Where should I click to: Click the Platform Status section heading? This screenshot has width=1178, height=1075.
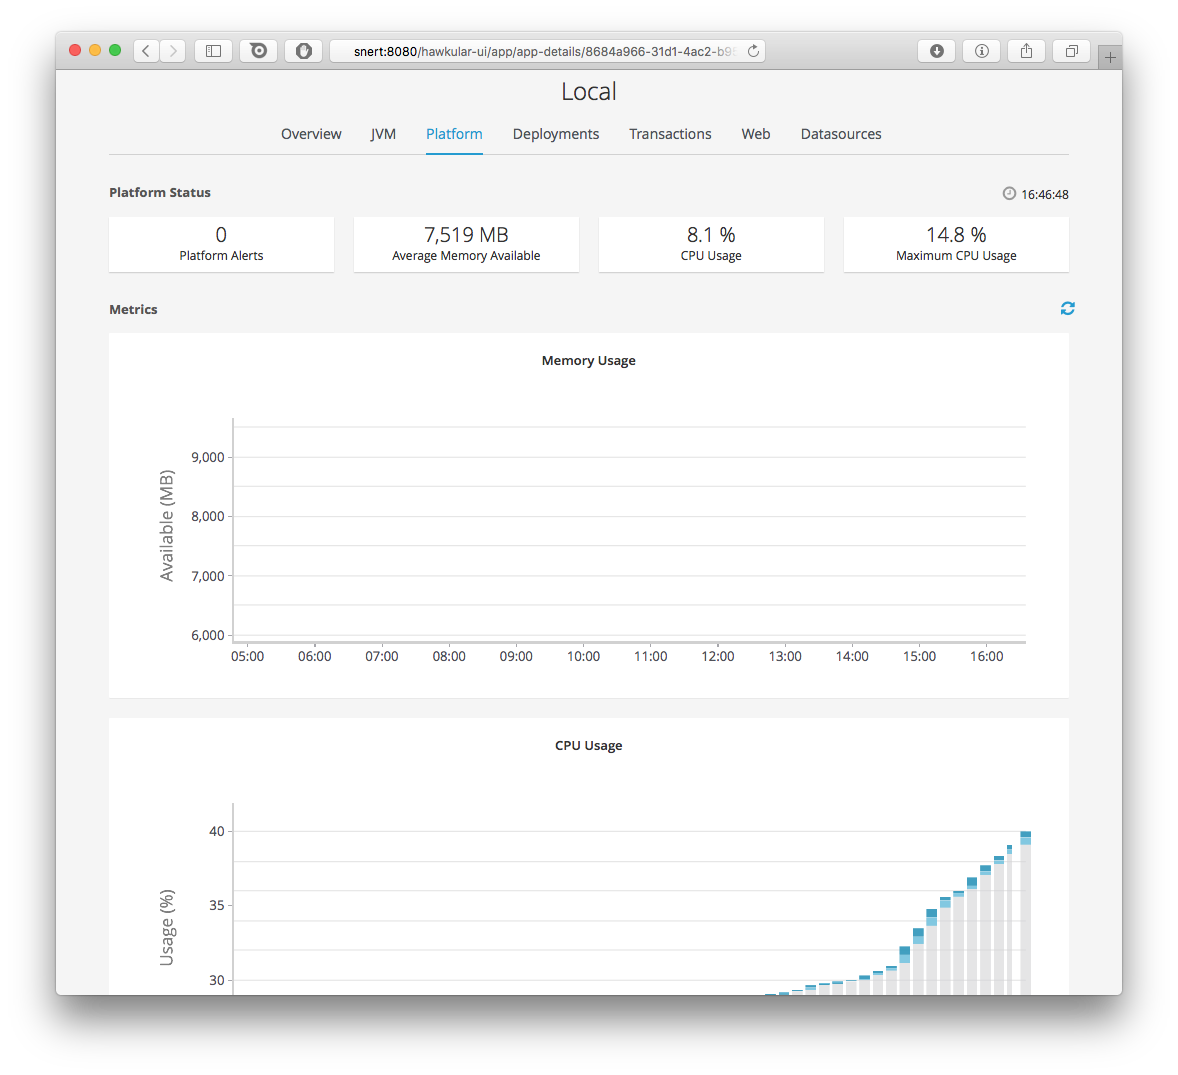[160, 192]
